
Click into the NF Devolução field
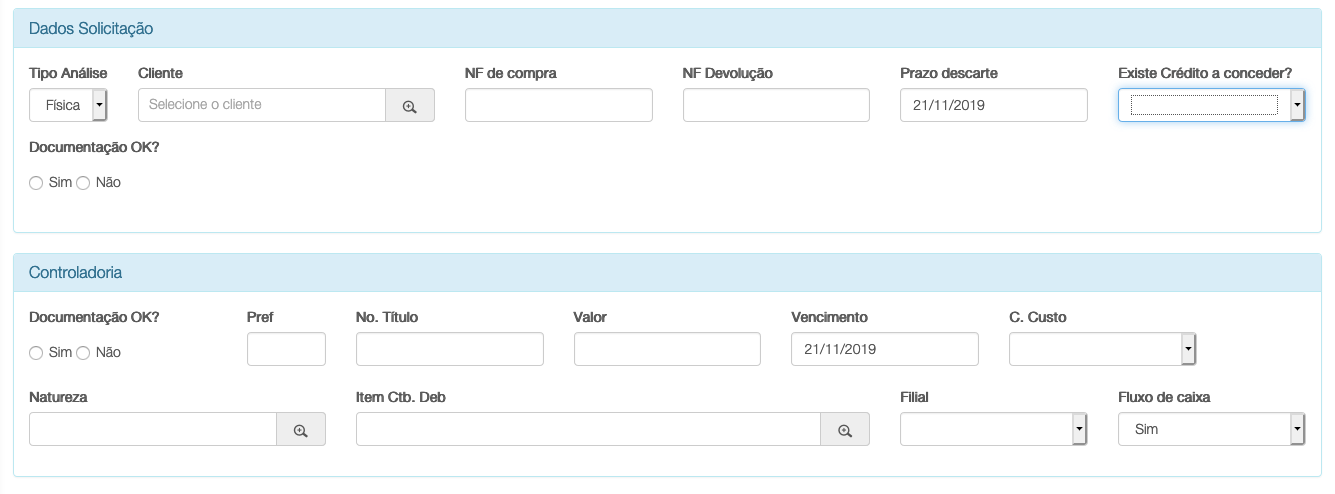[x=776, y=105]
